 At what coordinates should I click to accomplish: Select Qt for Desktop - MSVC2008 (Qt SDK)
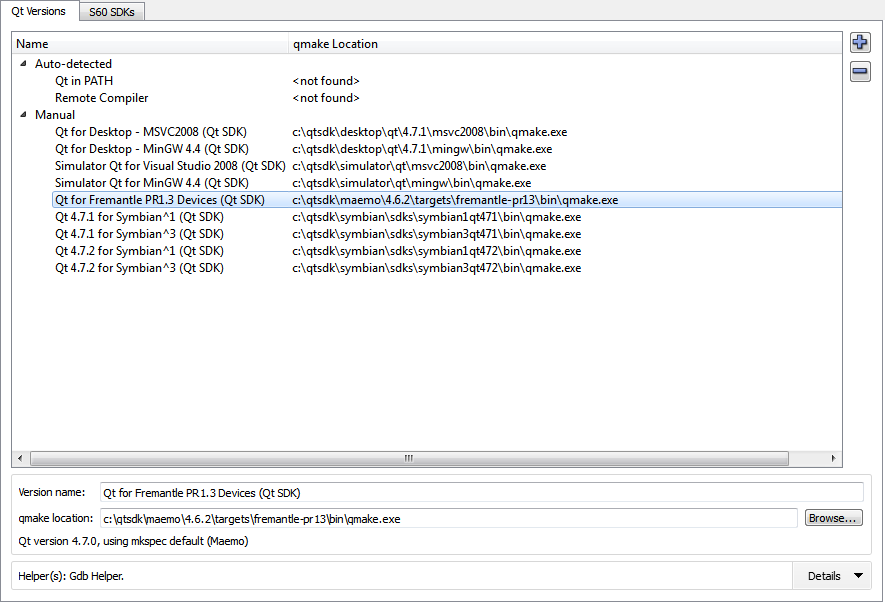tap(151, 132)
